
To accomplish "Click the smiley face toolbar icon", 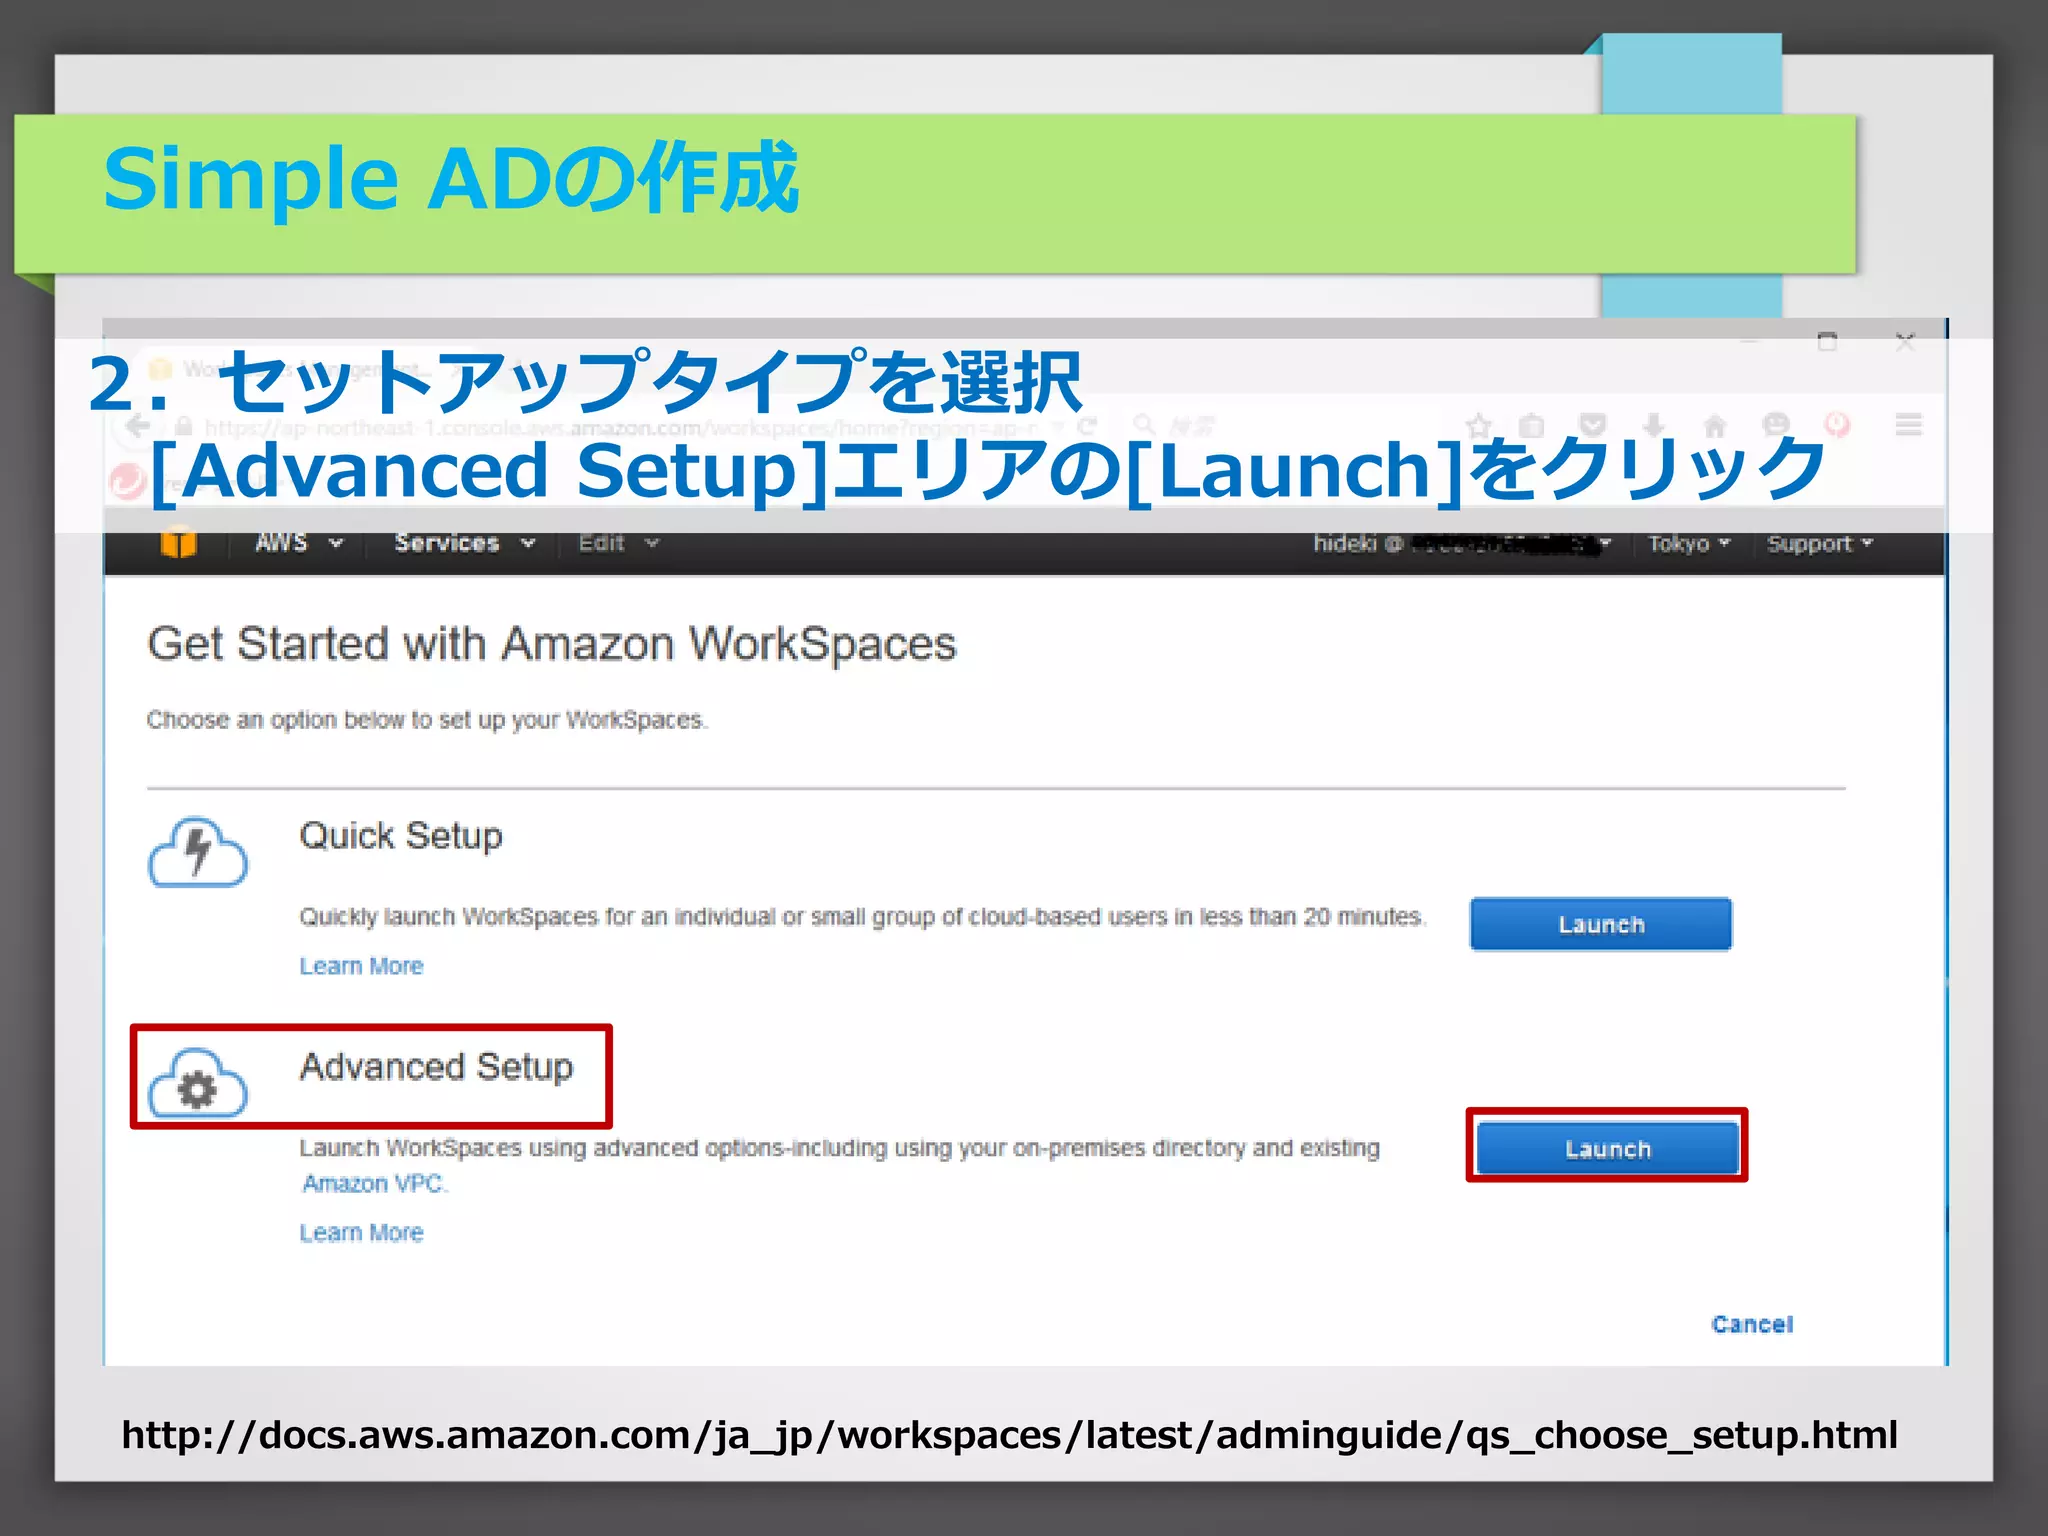I will [x=1776, y=426].
